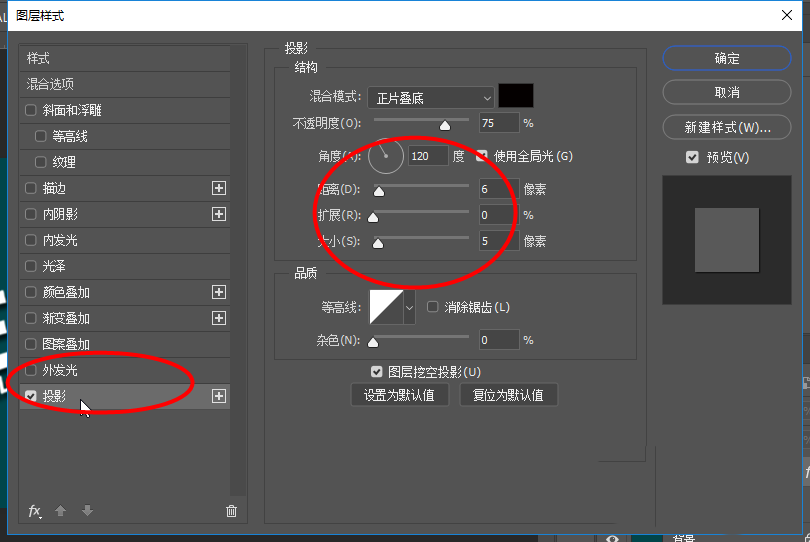This screenshot has width=810, height=542.
Task: Enable the 外发光 checkbox
Action: [30, 370]
